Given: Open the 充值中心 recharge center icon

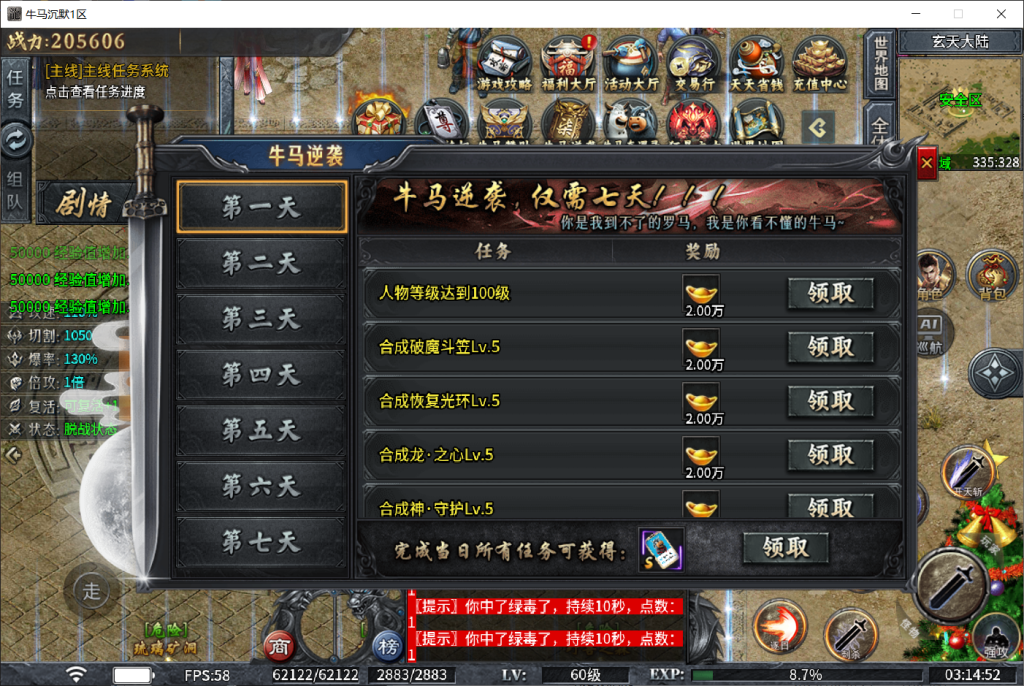Looking at the screenshot, I should [x=820, y=63].
